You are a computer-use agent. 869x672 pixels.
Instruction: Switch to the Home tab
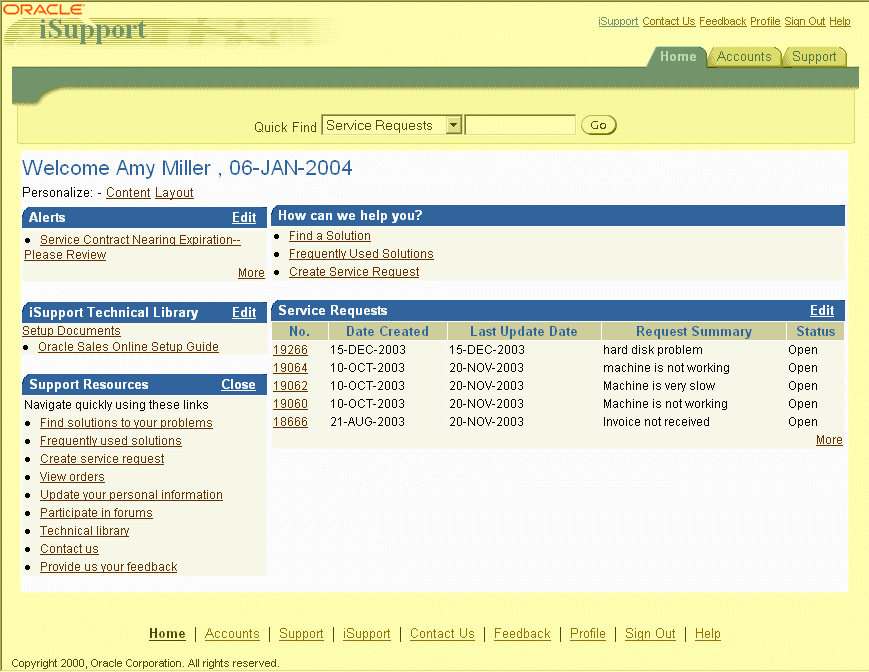click(678, 57)
